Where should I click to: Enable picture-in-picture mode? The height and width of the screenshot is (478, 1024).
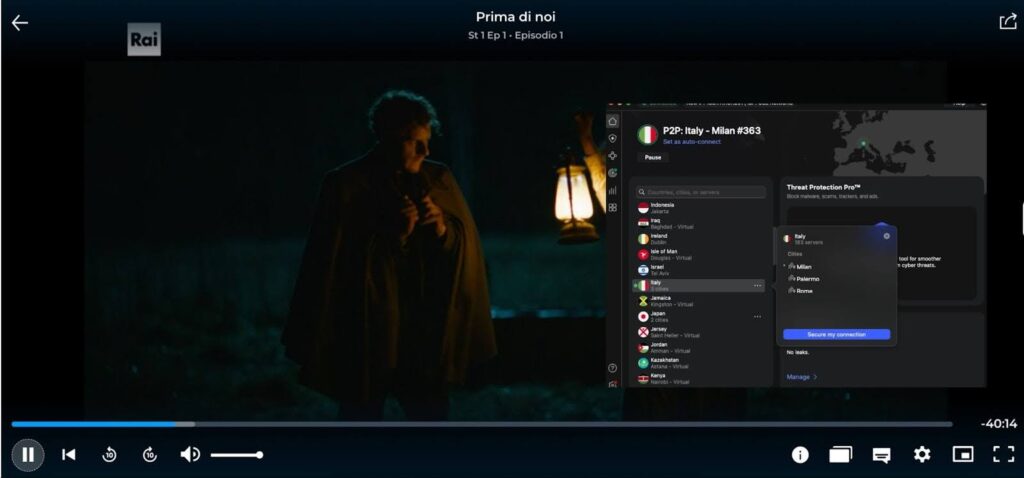coord(963,454)
